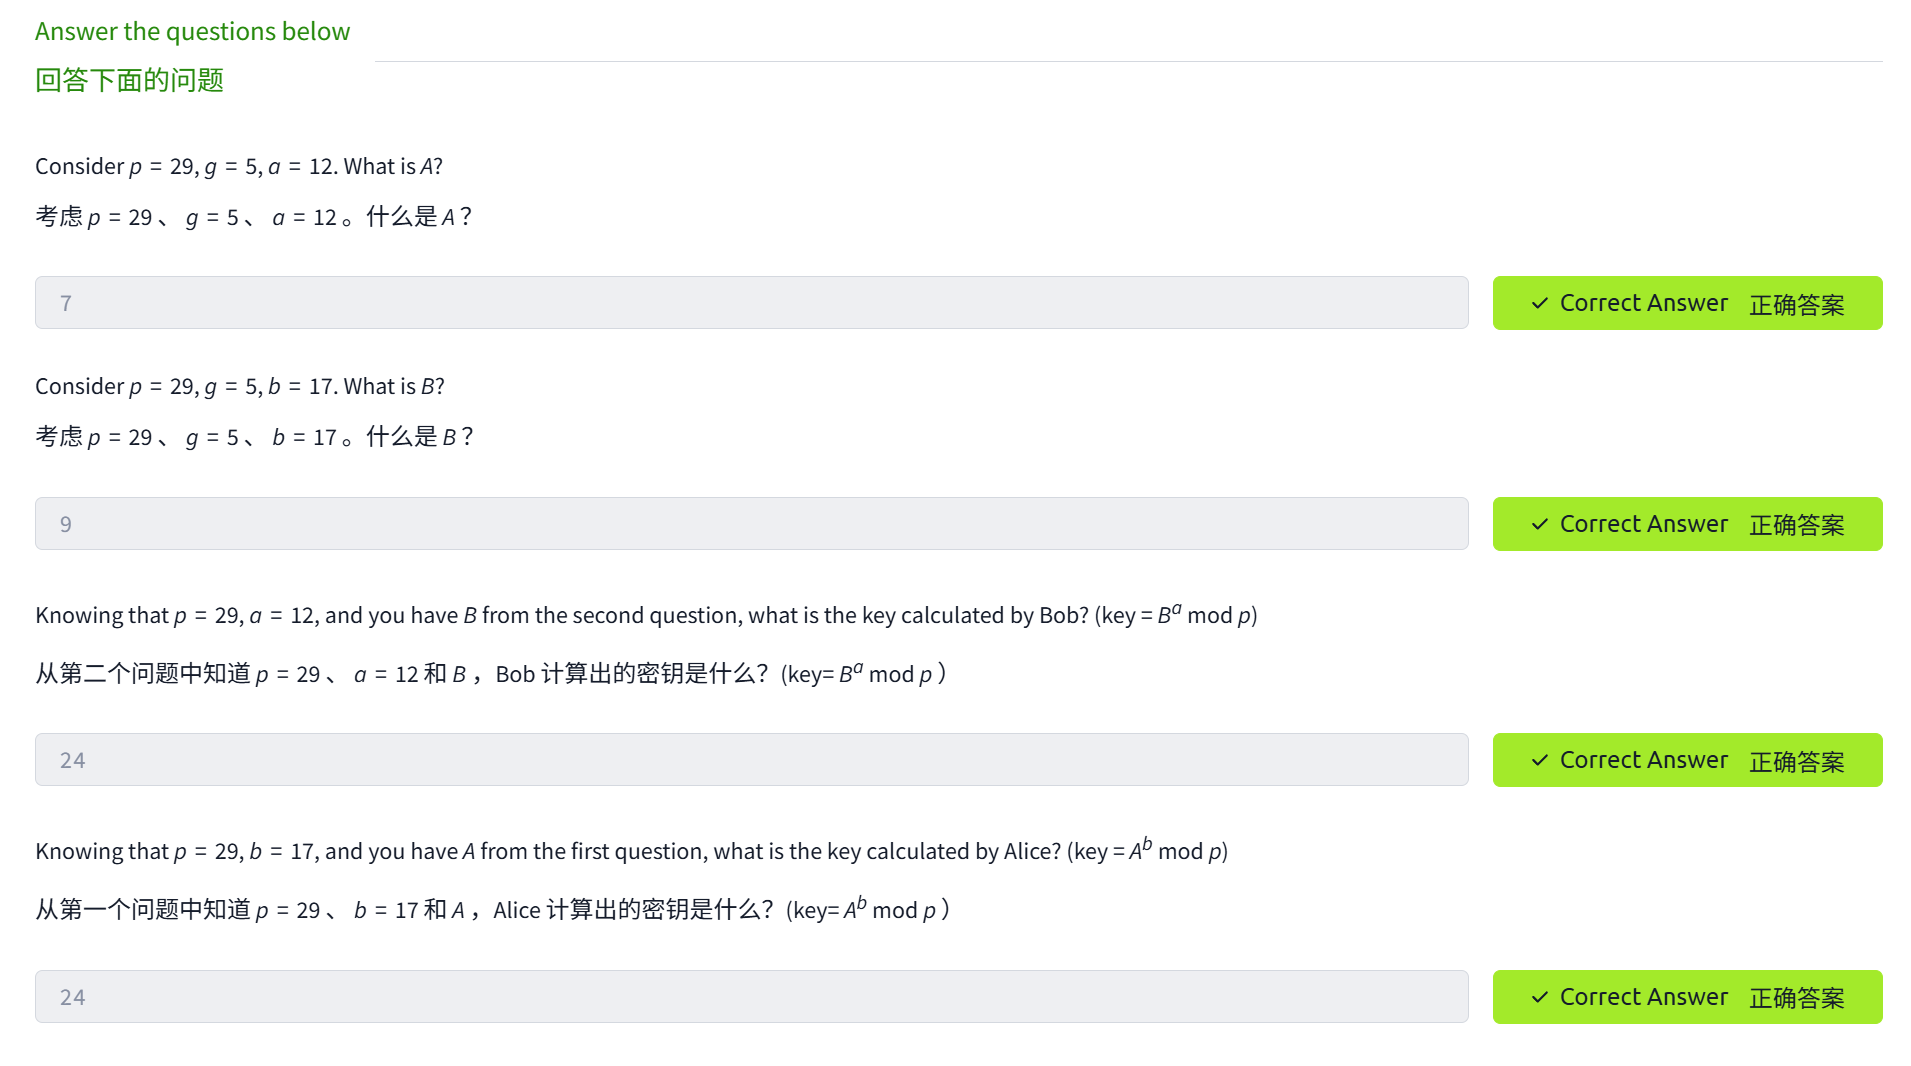
Task: Click the "Answer the questions below" heading
Action: (192, 31)
